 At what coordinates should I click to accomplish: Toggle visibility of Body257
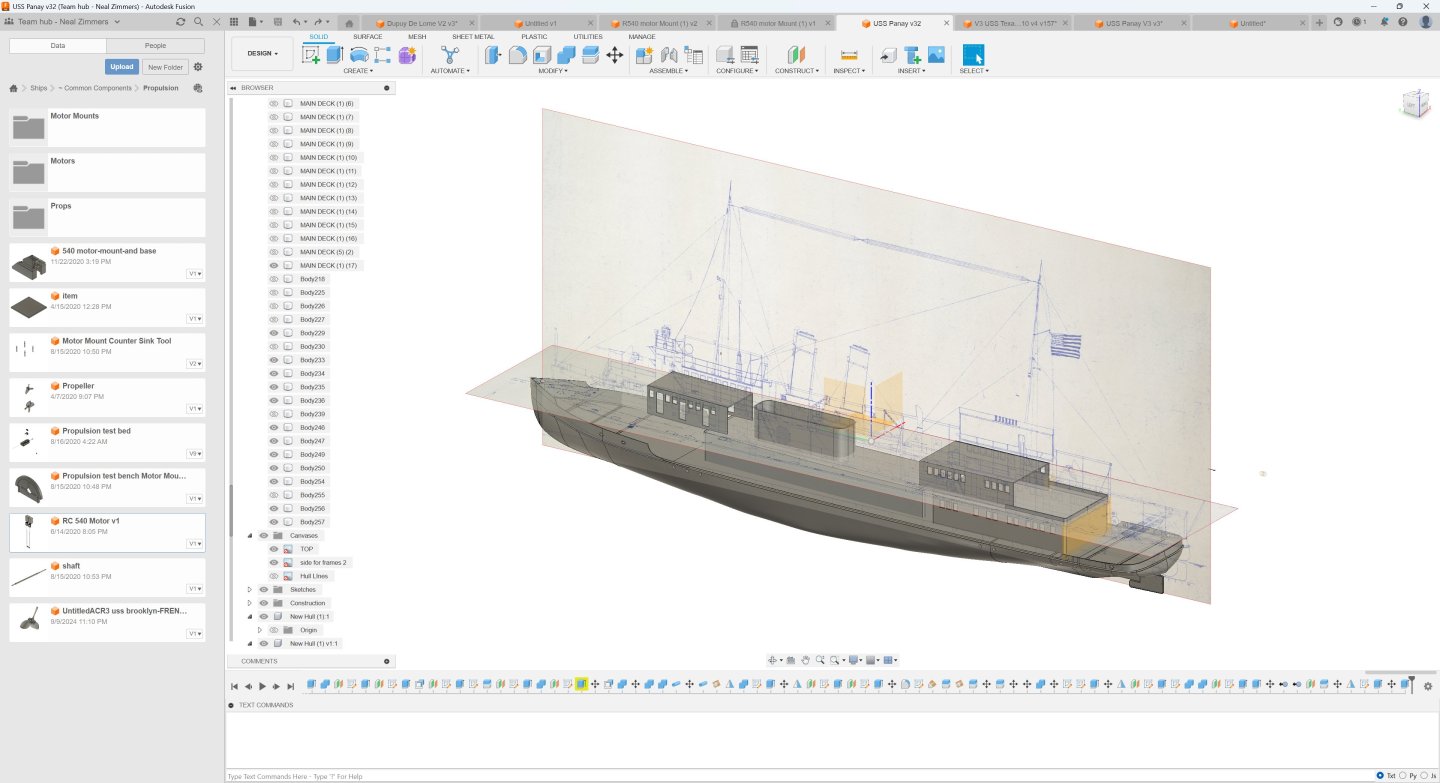[274, 522]
